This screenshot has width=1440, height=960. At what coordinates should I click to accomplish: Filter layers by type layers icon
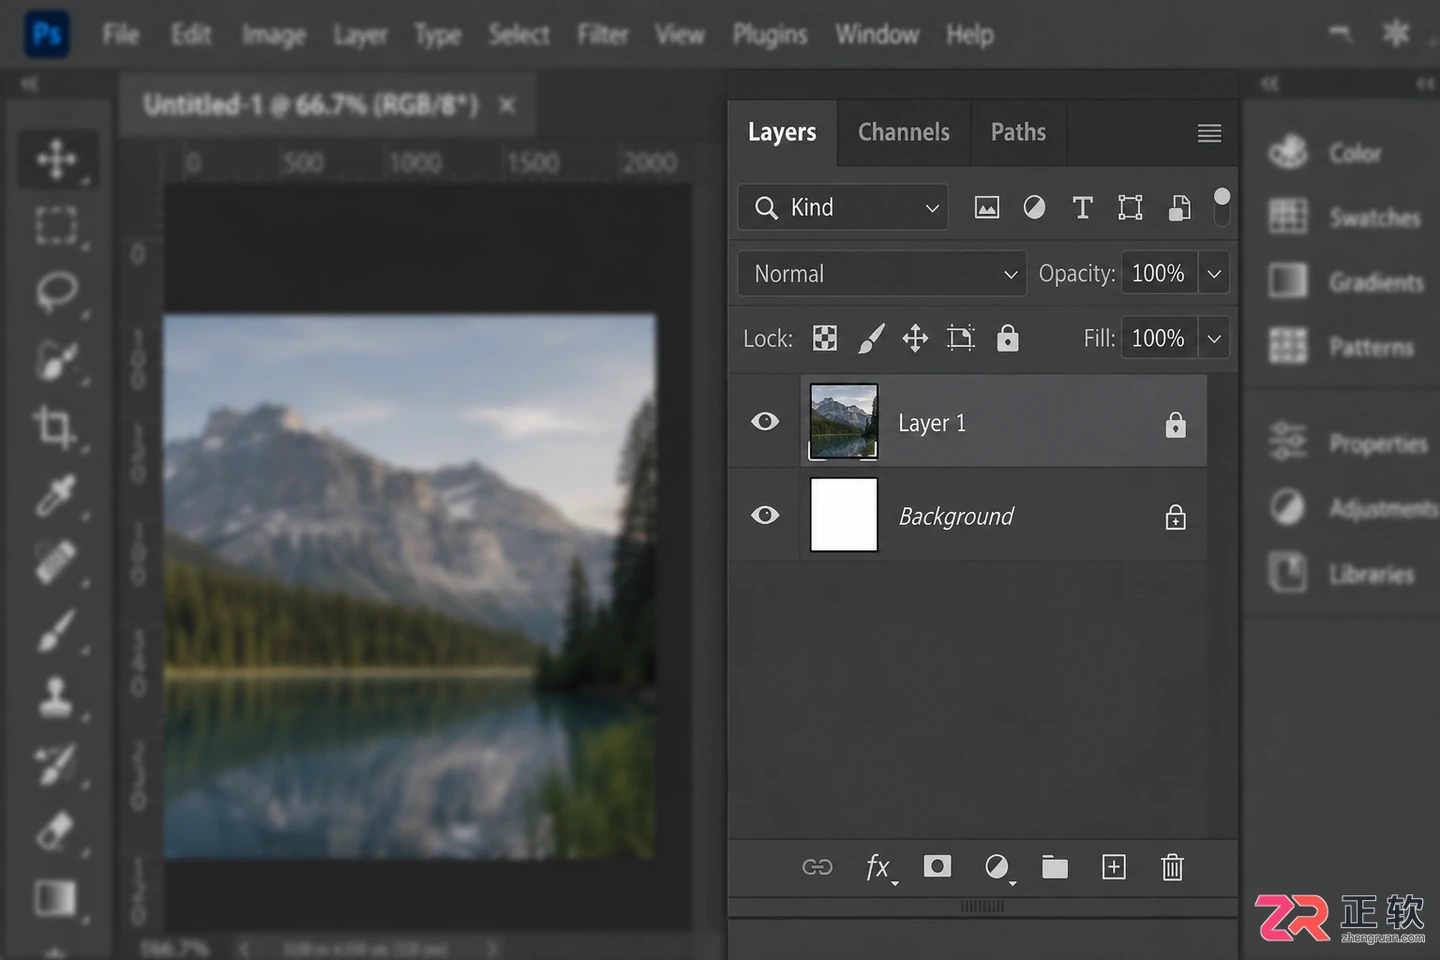(x=1082, y=207)
